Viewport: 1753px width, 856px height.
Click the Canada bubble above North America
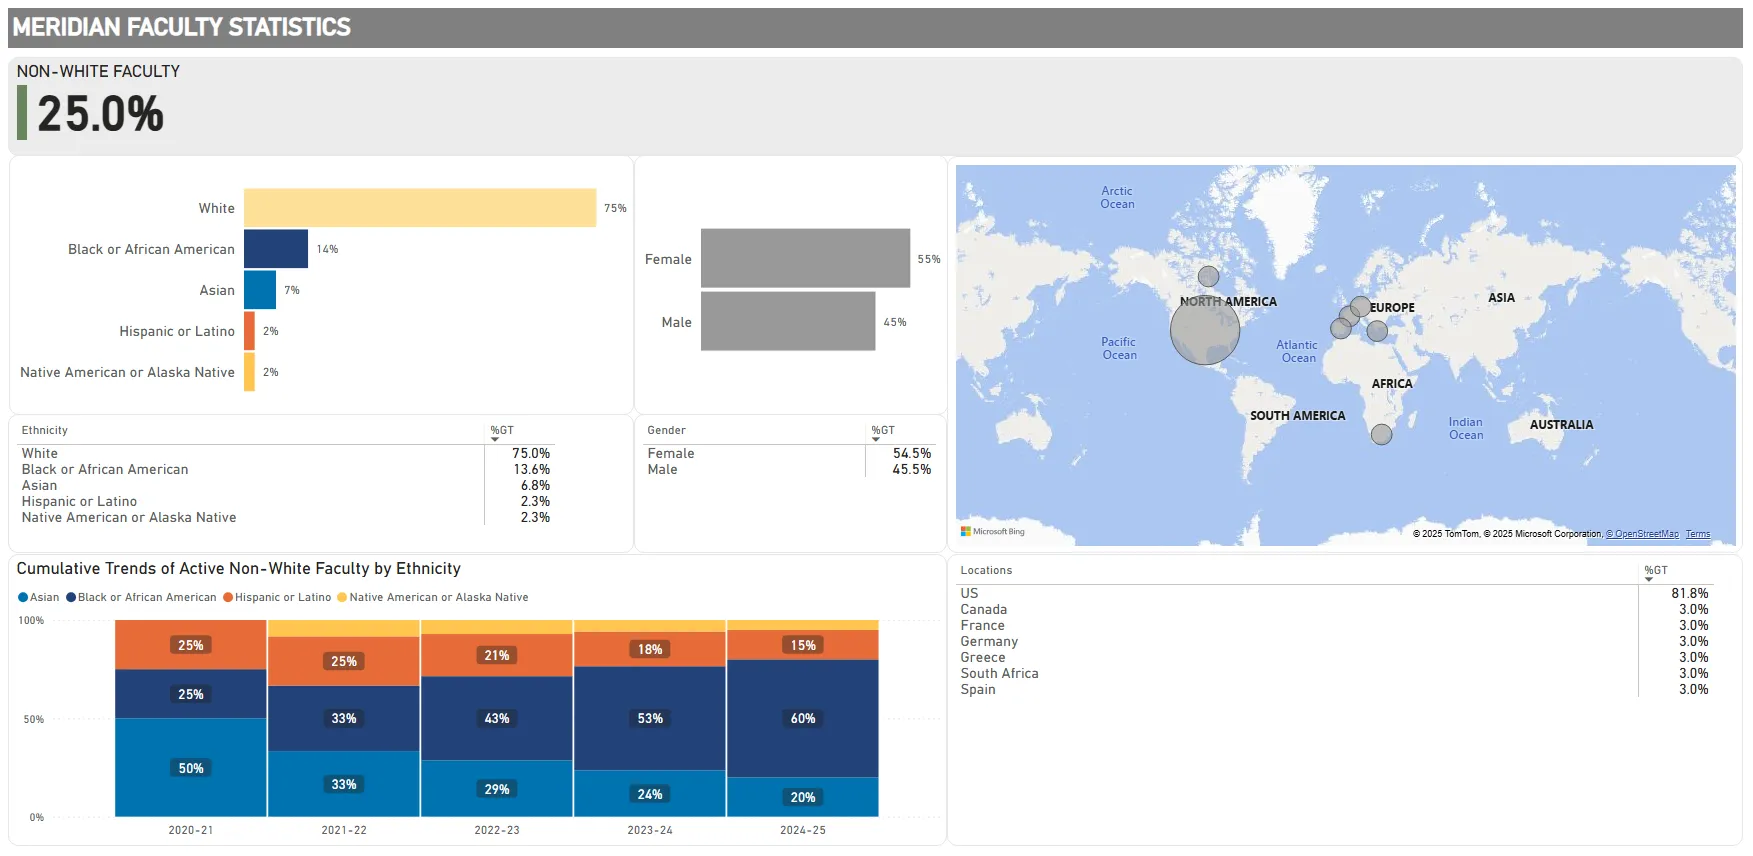click(1208, 276)
